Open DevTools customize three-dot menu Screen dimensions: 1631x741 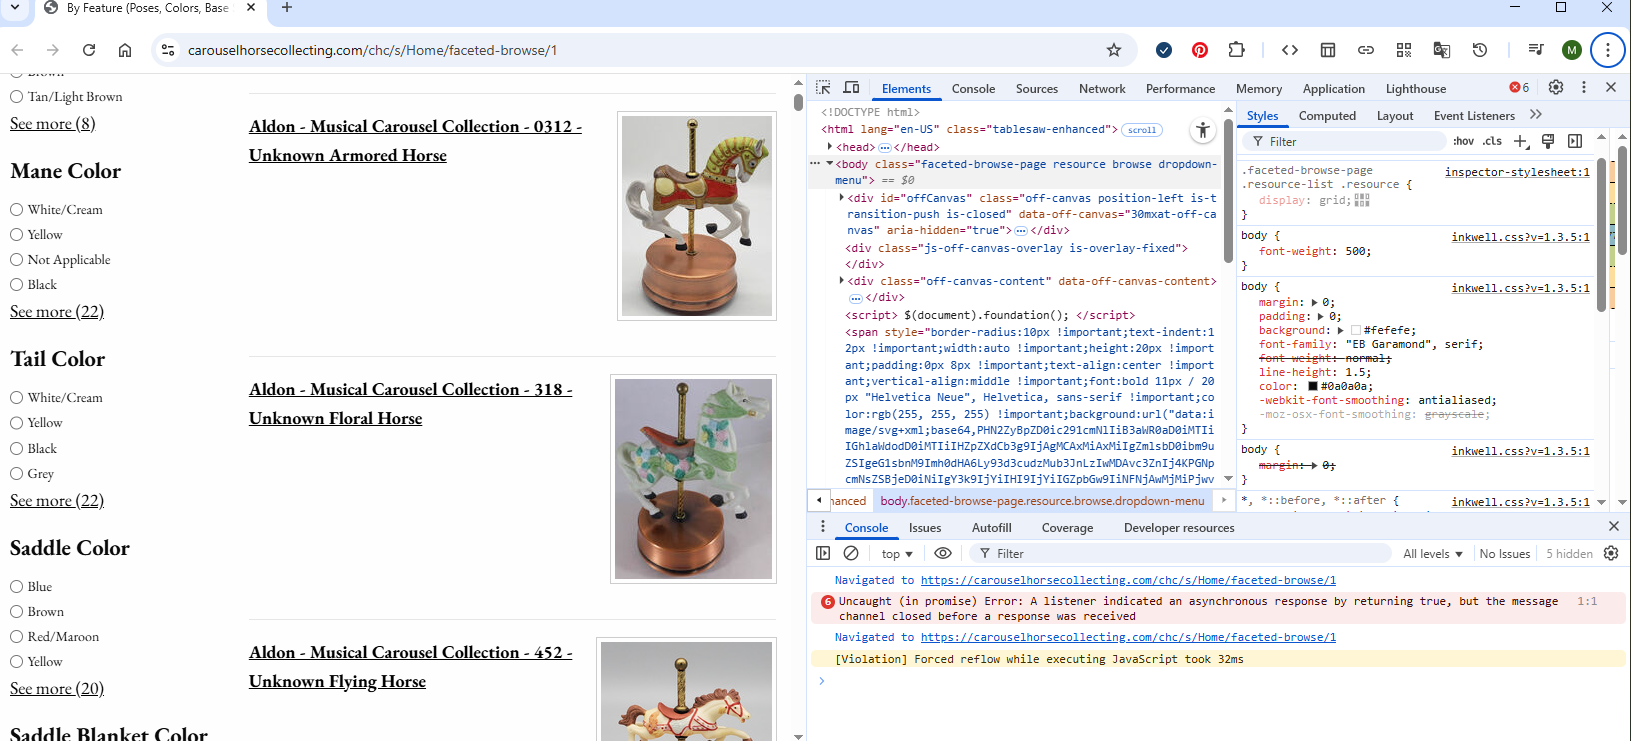click(x=1584, y=87)
